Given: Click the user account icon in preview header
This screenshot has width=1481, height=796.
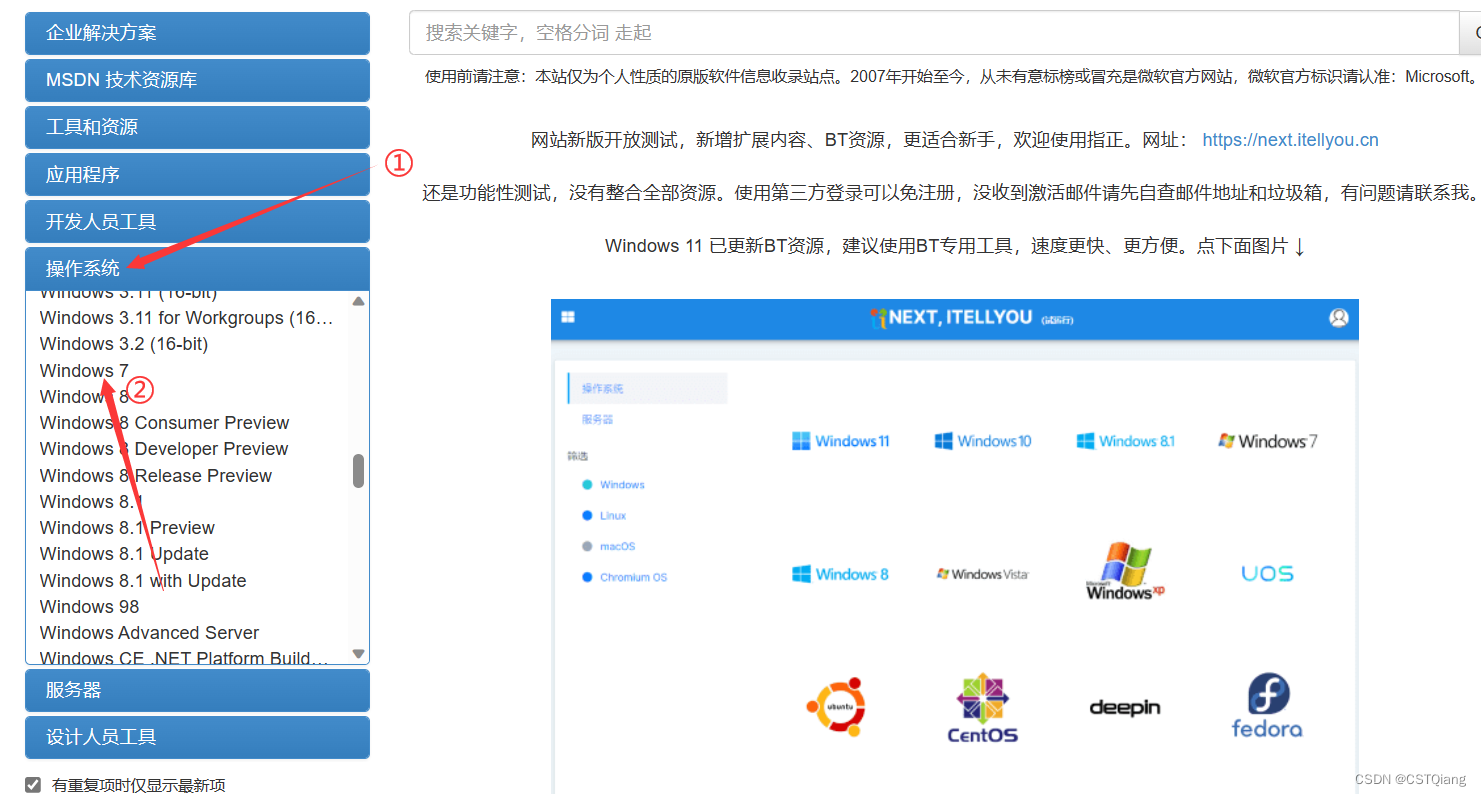Looking at the screenshot, I should coord(1339,318).
